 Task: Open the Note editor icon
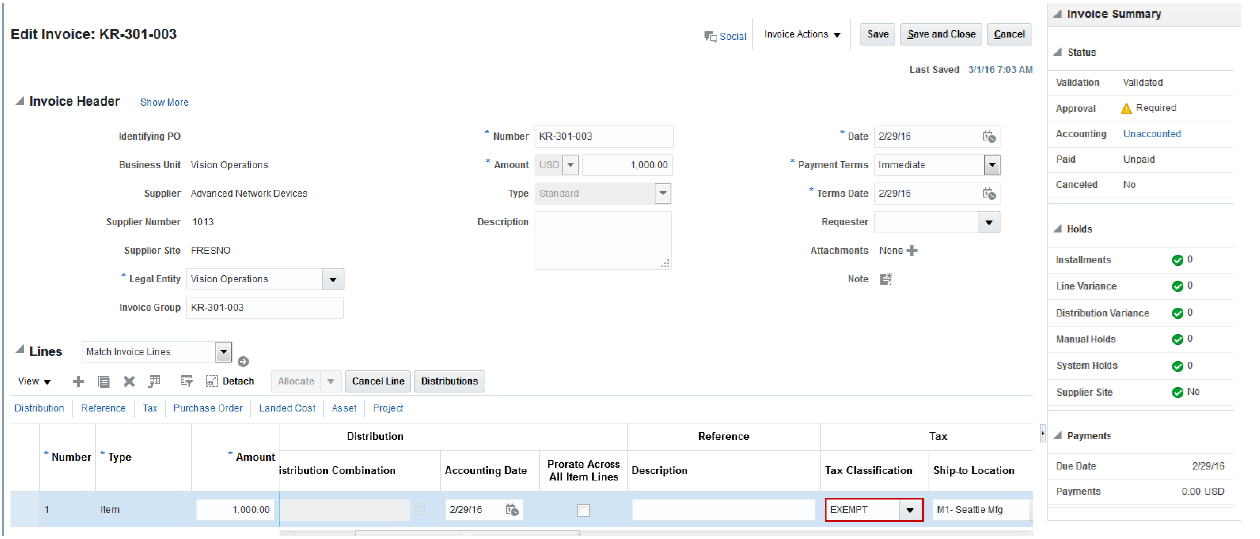pyautogui.click(x=885, y=279)
